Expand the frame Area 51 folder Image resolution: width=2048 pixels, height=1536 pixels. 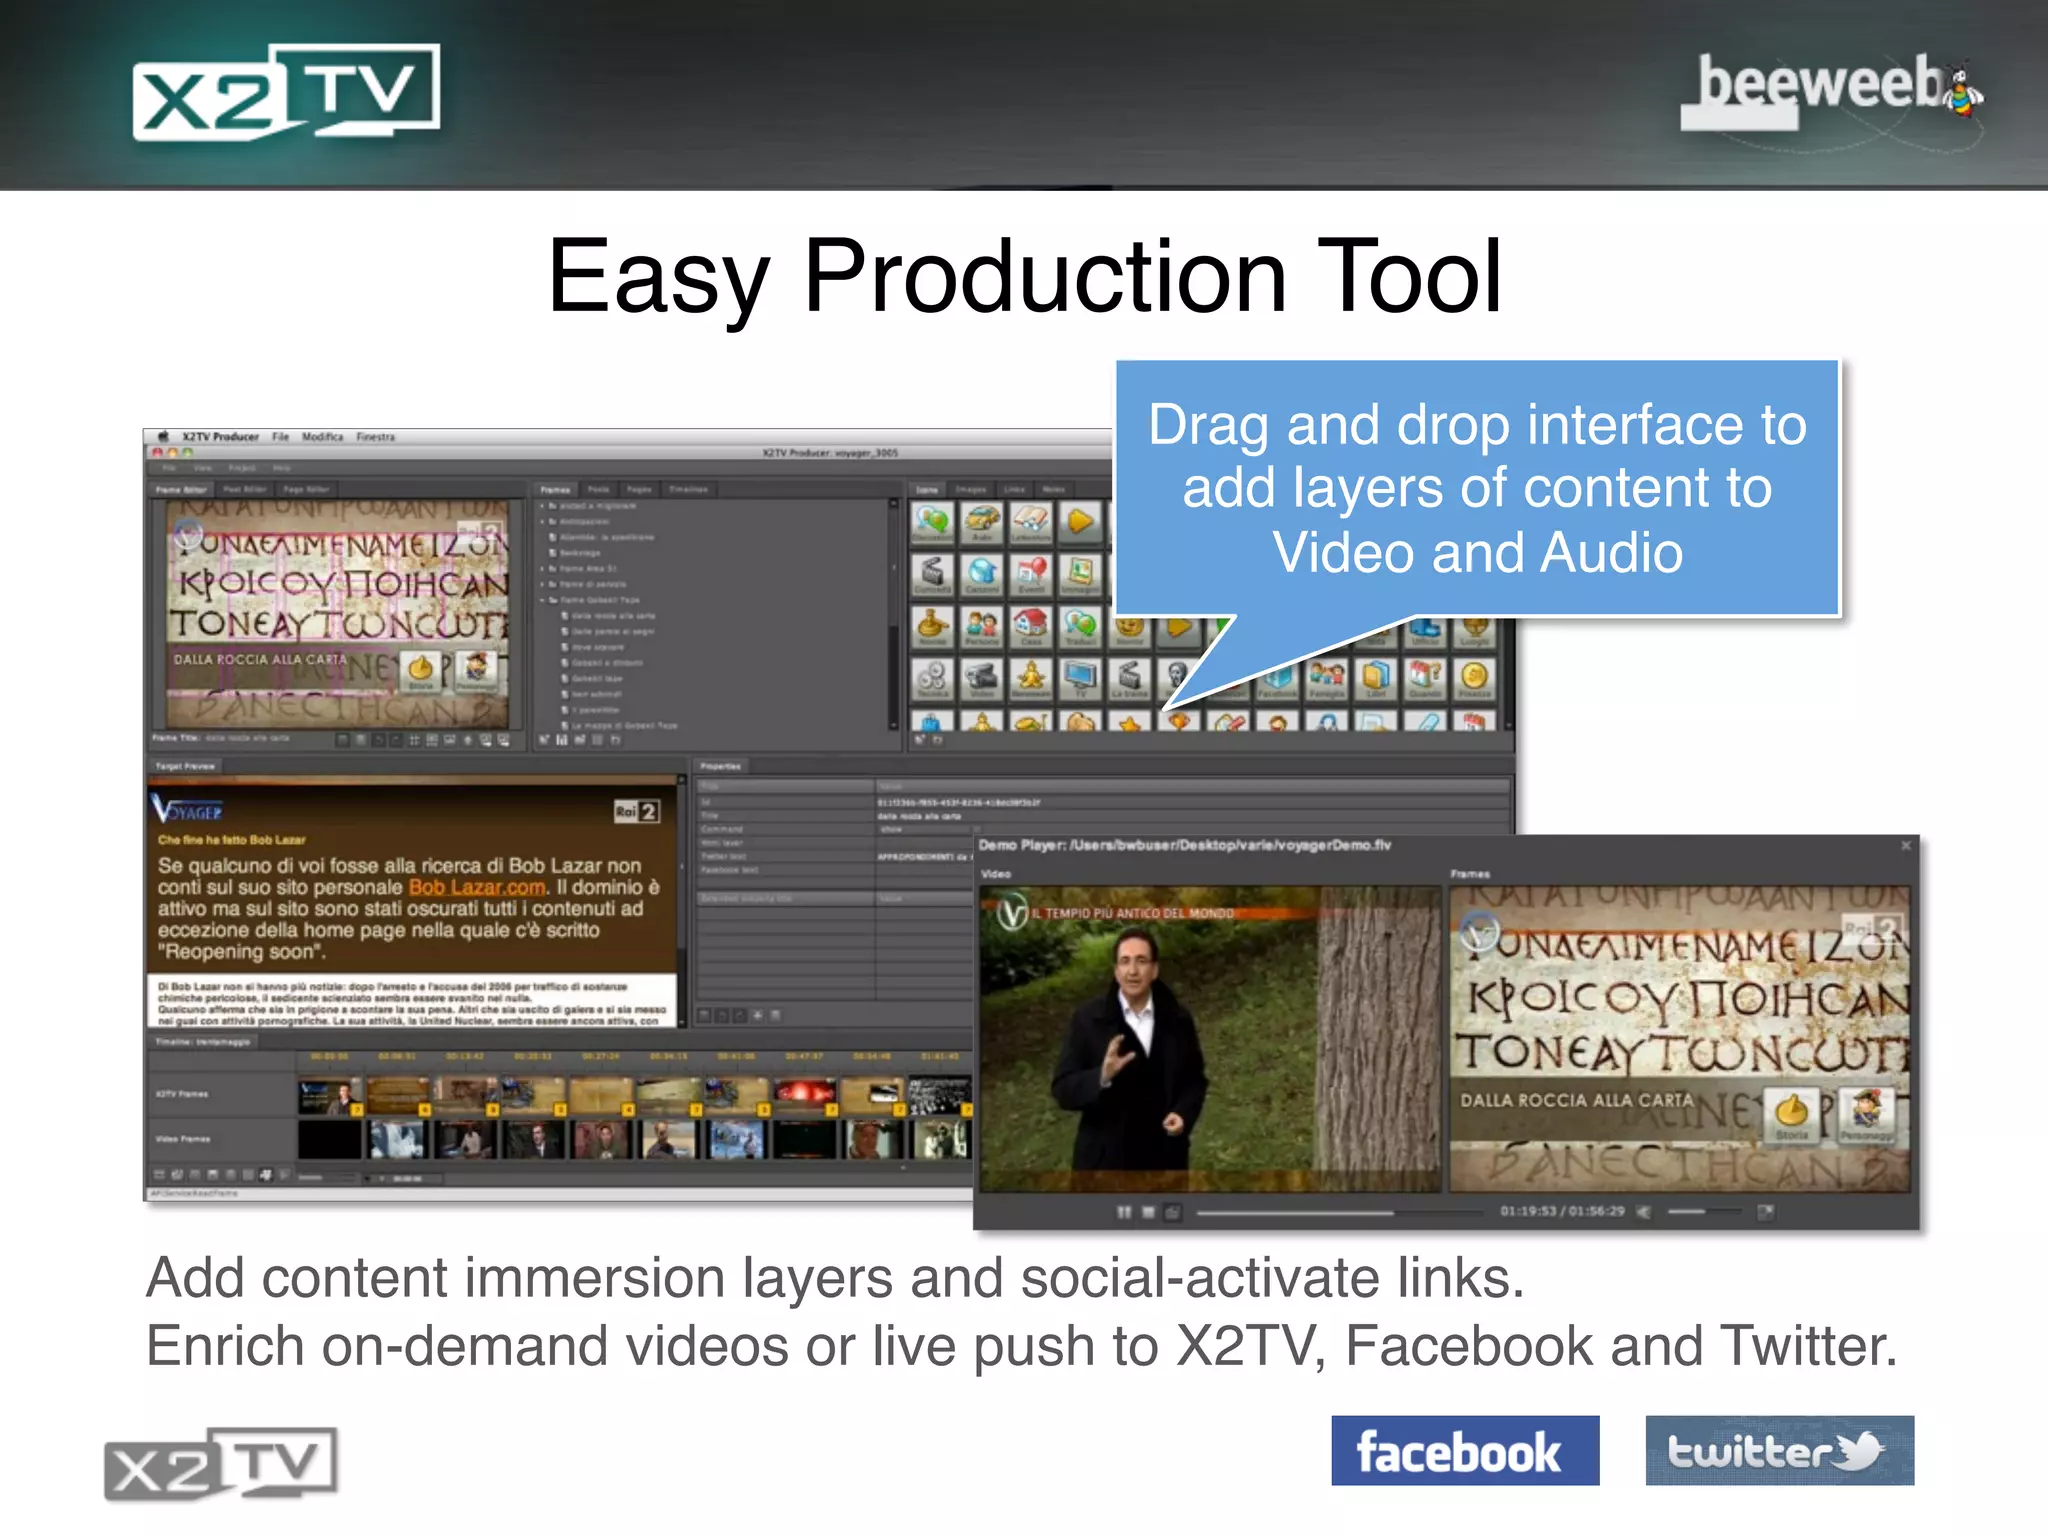tap(543, 568)
